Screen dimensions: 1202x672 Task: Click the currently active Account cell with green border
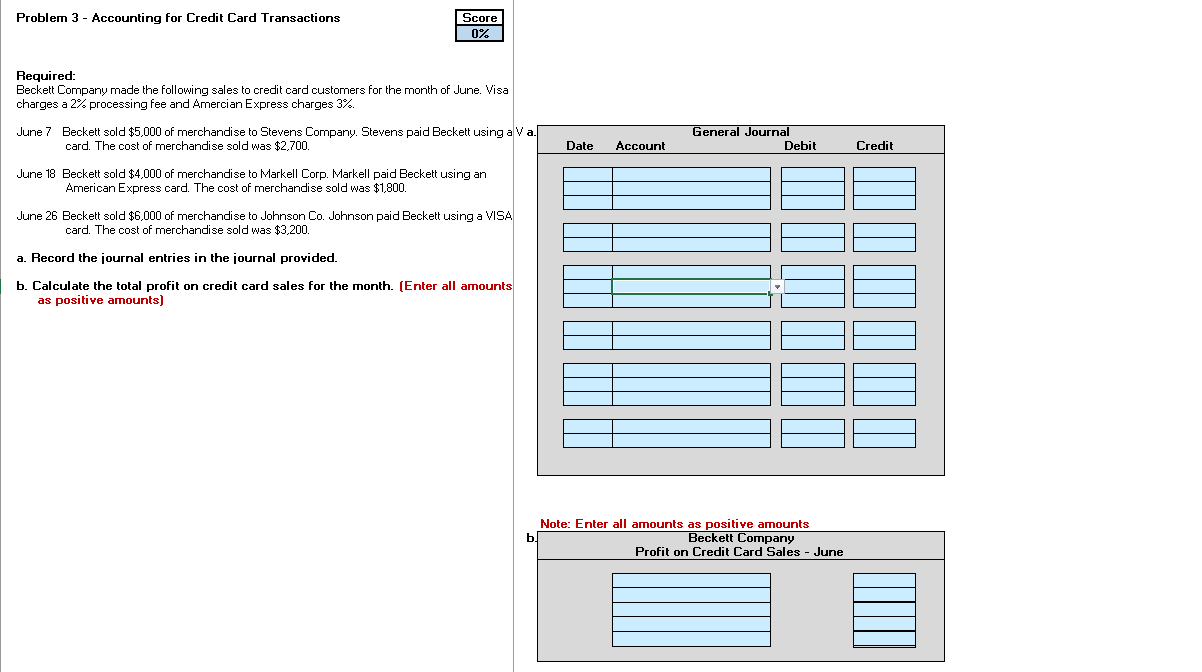point(689,288)
